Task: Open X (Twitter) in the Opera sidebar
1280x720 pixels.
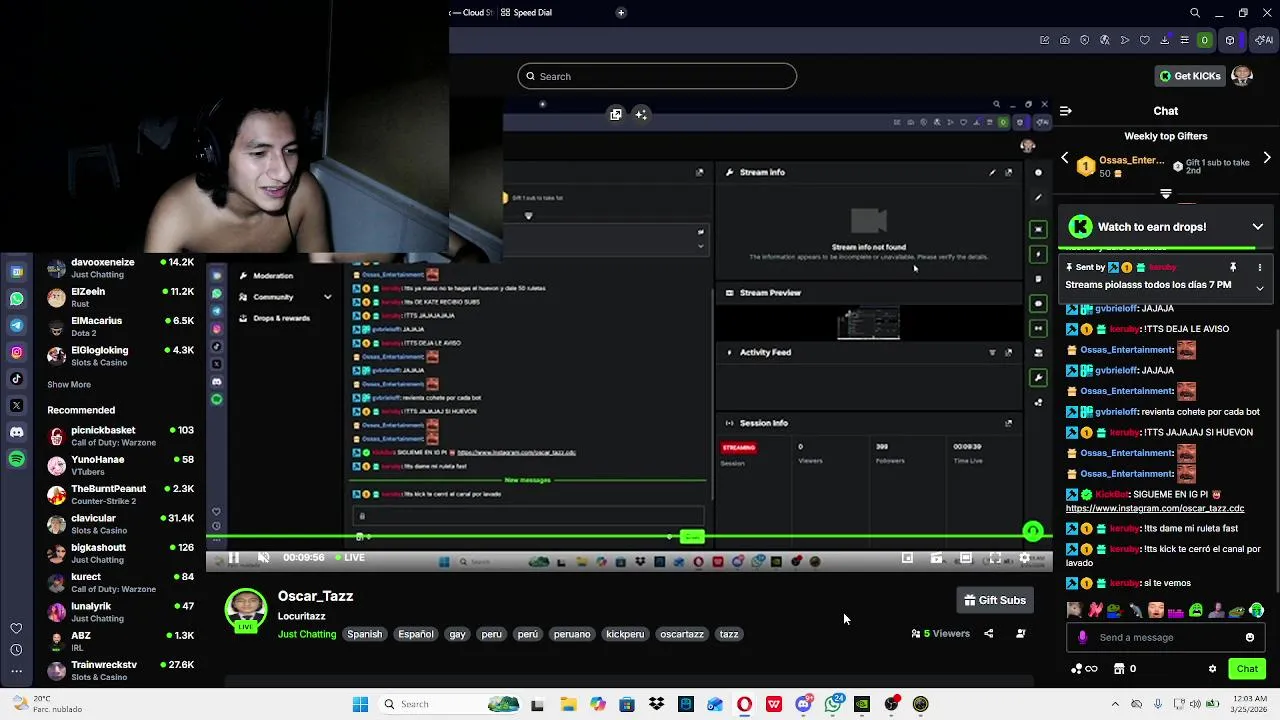Action: tap(17, 405)
